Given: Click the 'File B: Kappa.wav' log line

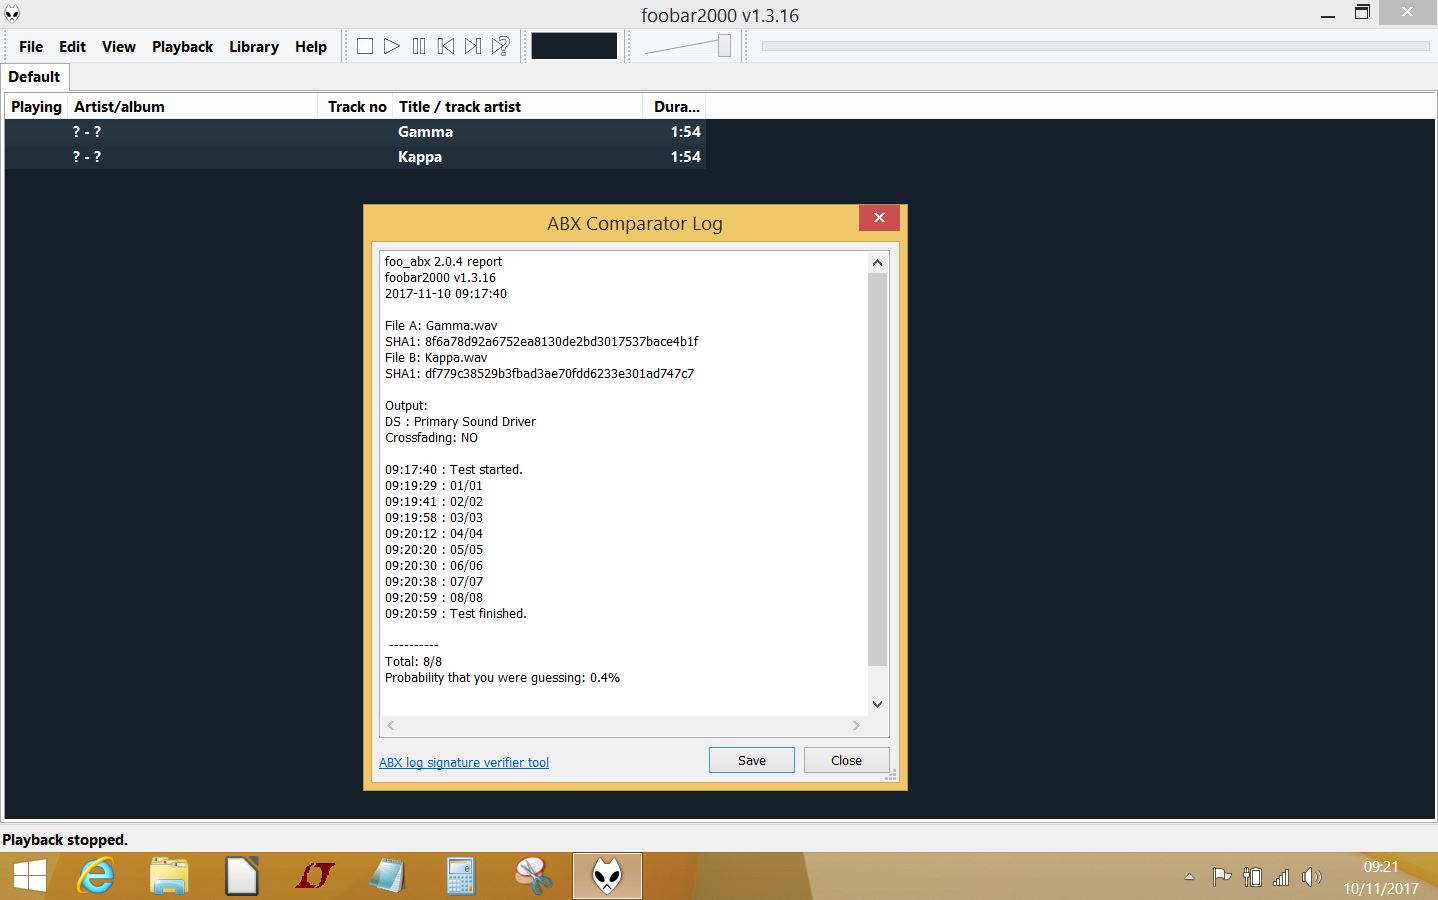Looking at the screenshot, I should click(436, 357).
